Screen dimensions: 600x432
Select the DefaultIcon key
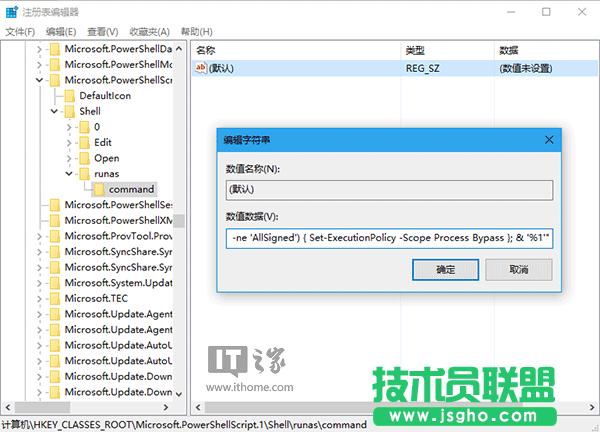coord(105,96)
